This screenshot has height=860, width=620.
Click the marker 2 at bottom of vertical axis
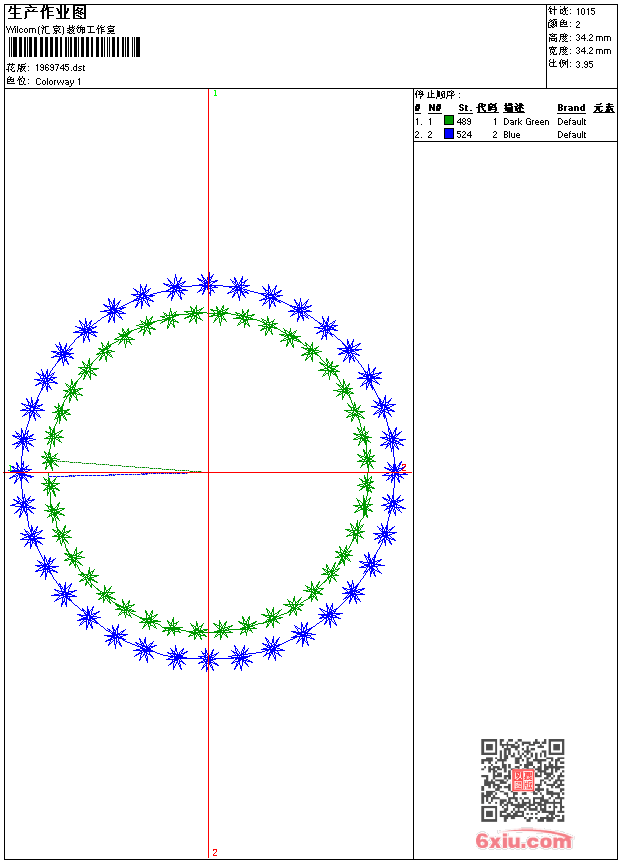coord(215,852)
